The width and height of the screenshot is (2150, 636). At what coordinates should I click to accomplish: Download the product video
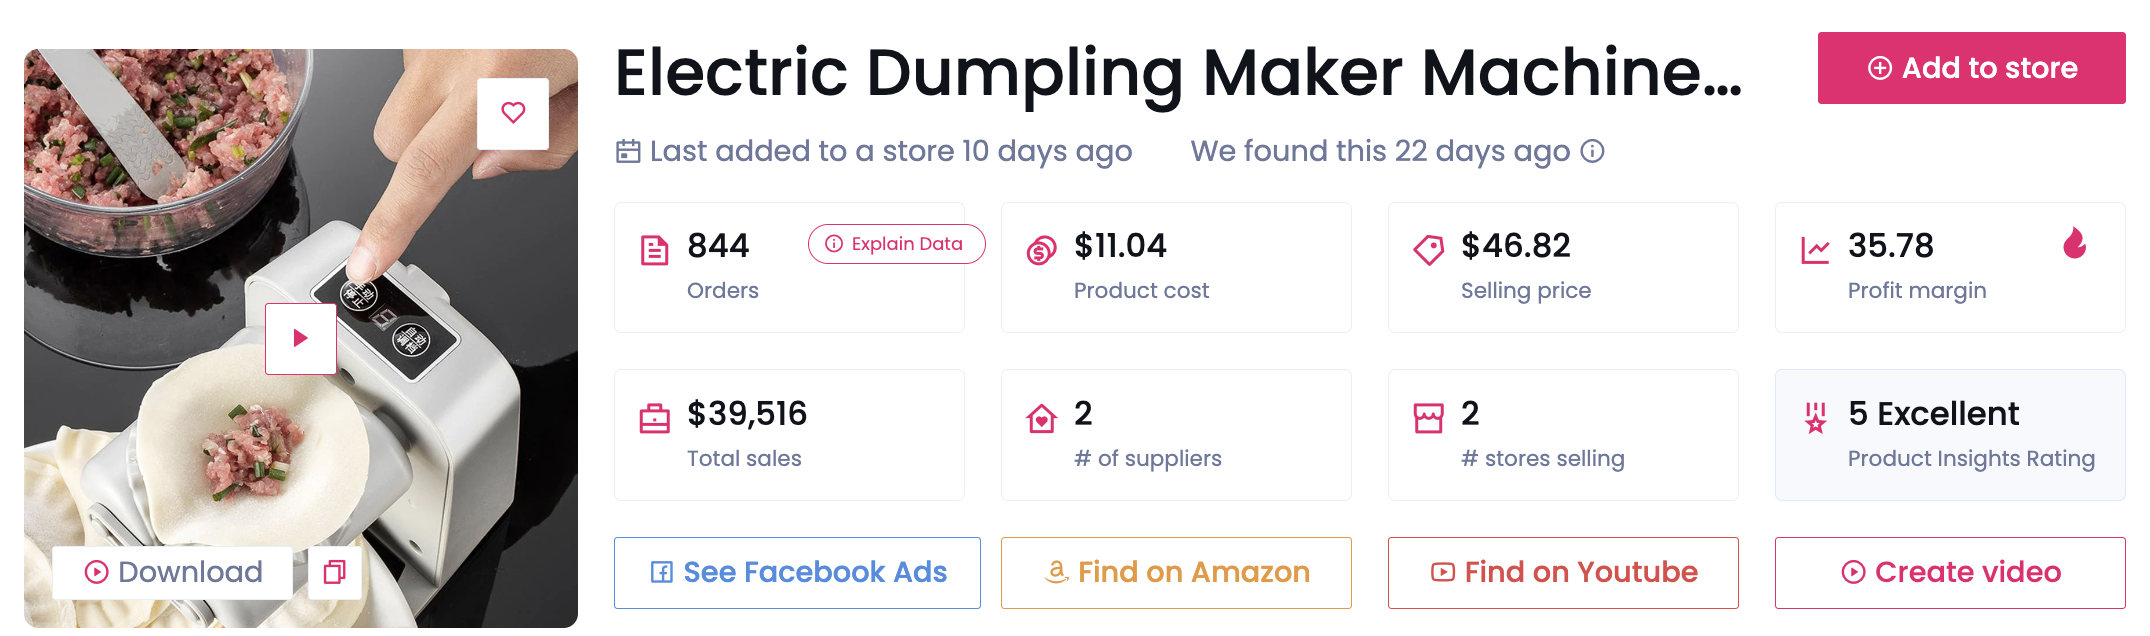coord(173,572)
